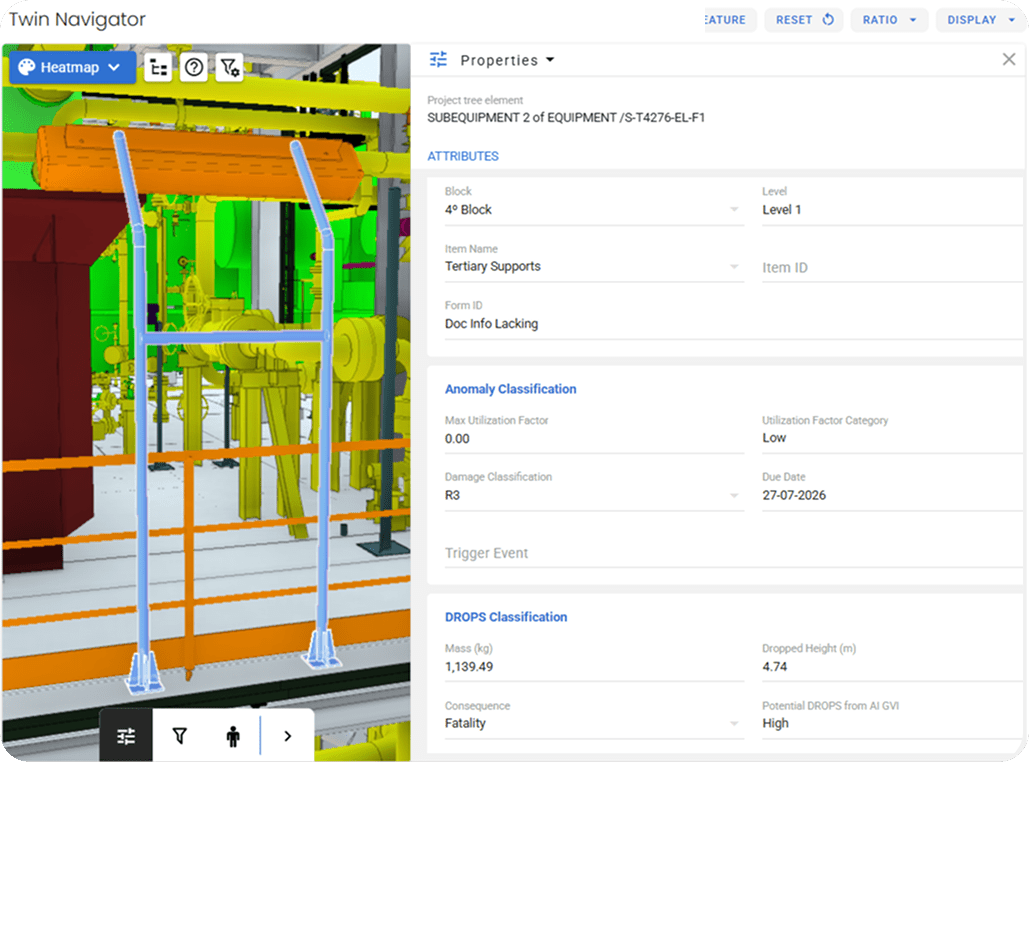Screen dimensions: 1029x942
Task: Select the properties sliders icon in bottom toolbar
Action: 126,736
